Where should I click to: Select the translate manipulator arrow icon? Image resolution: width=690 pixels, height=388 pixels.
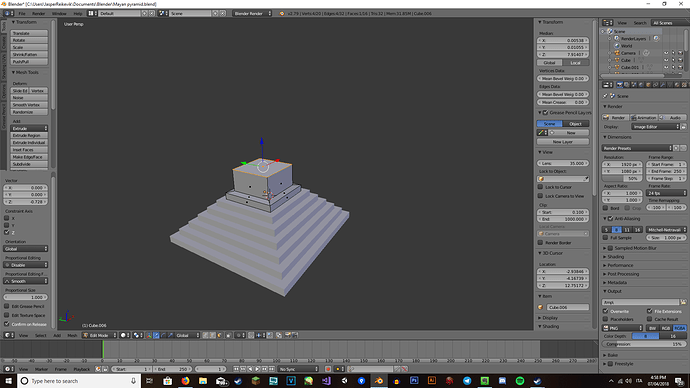[156, 335]
